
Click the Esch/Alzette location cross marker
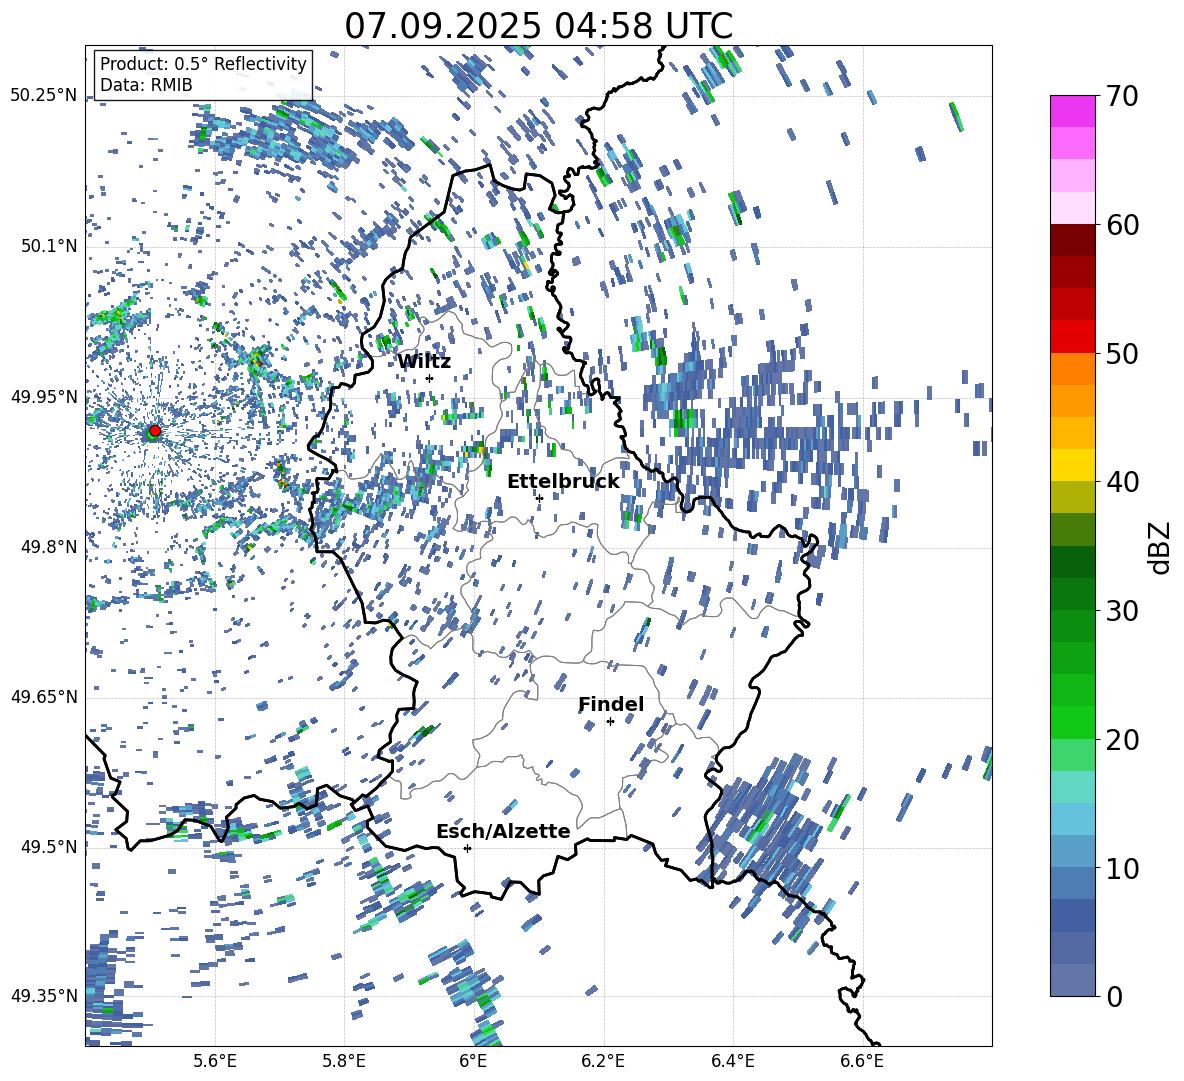tap(467, 848)
